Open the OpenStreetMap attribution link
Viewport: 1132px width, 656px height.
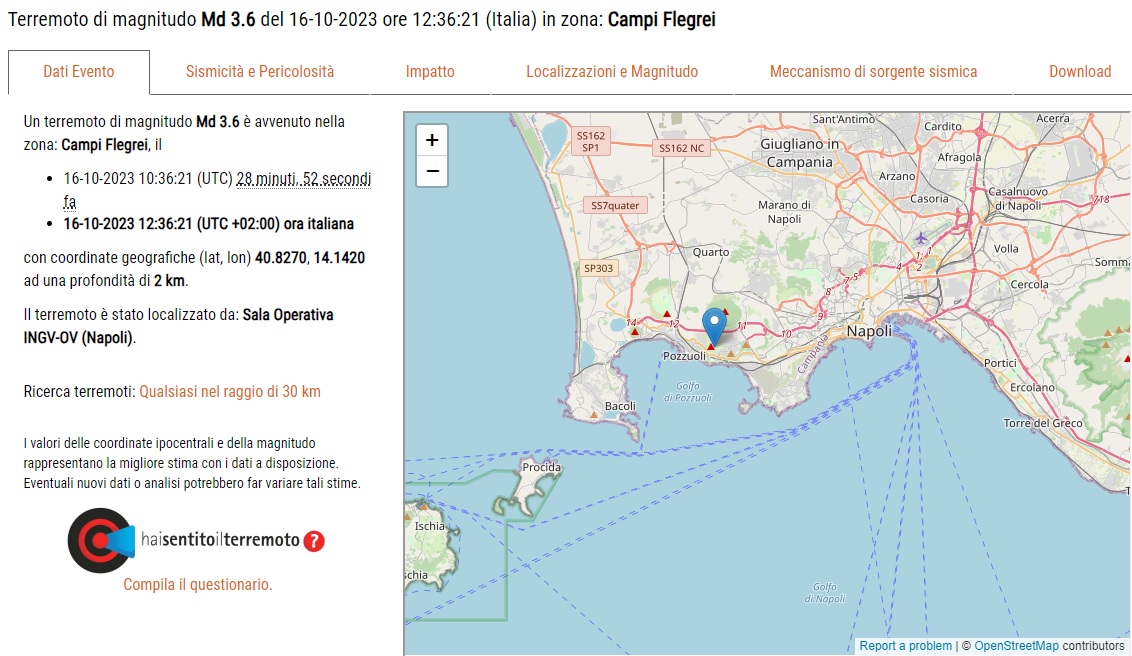click(x=1016, y=646)
